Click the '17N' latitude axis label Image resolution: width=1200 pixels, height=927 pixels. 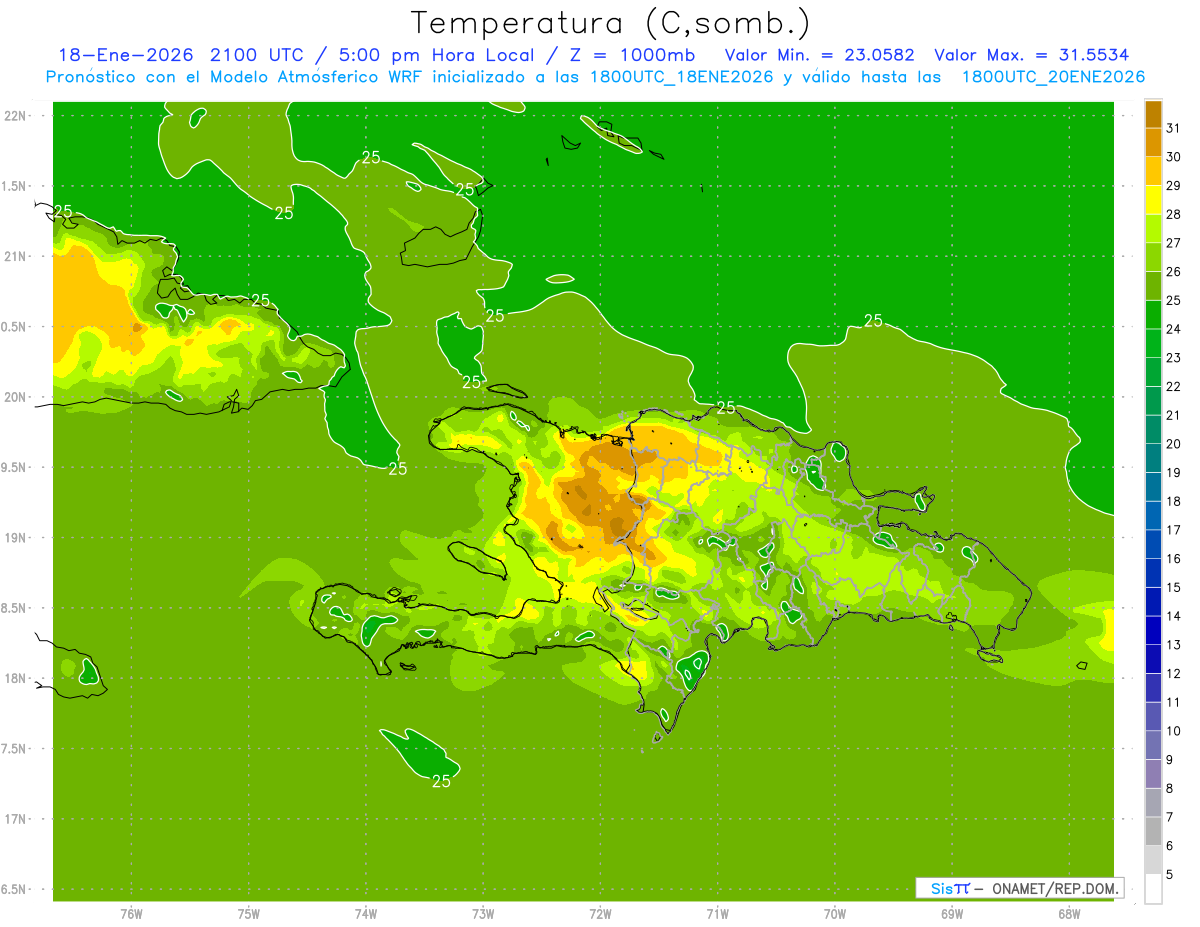[16, 819]
